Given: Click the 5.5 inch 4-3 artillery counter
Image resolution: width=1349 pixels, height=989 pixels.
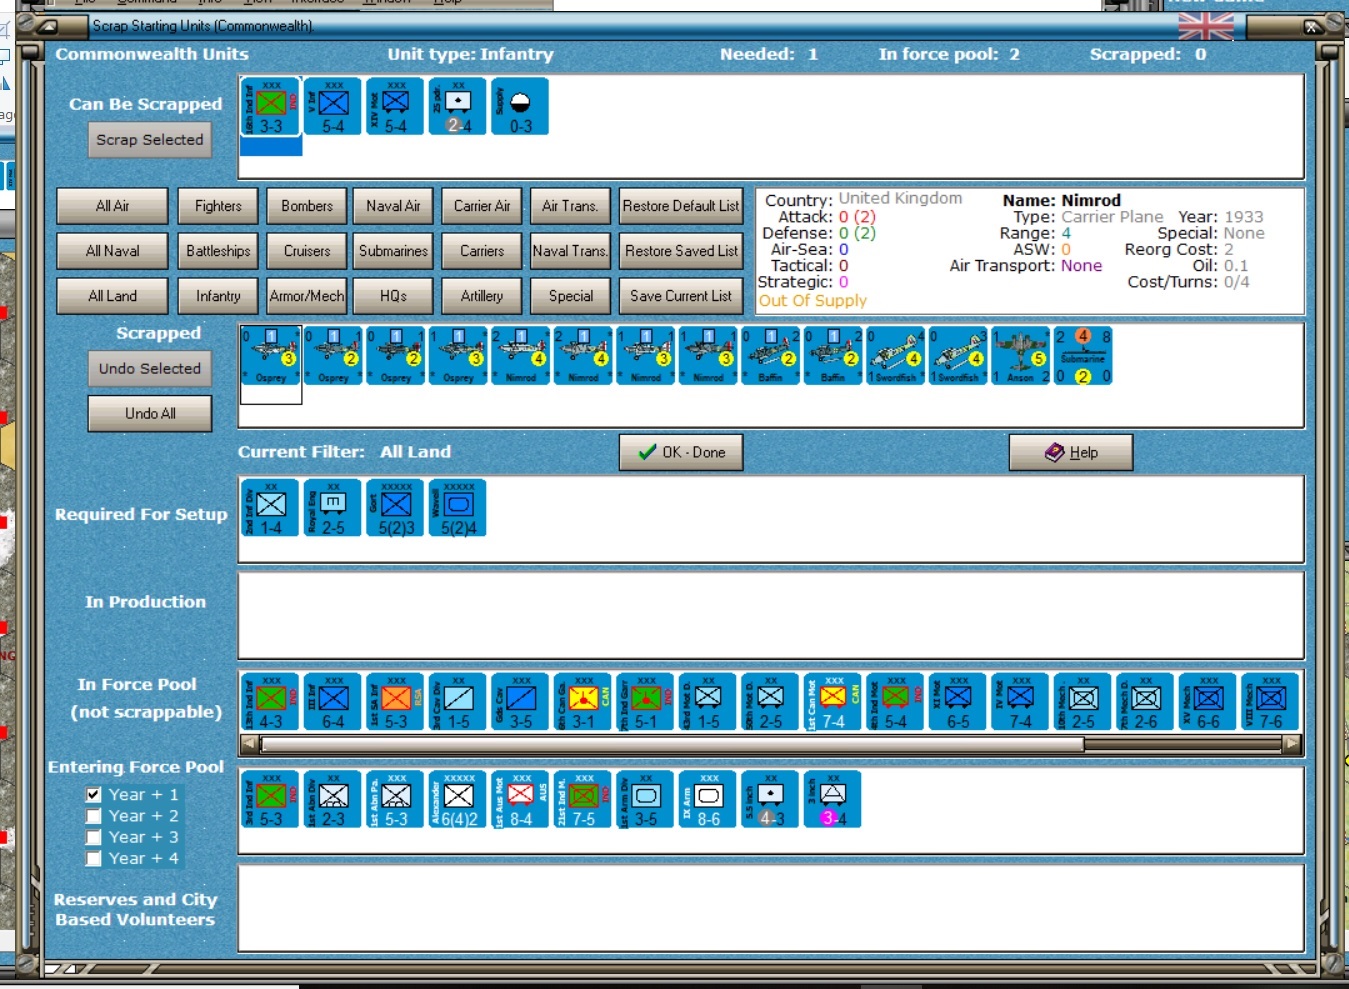Looking at the screenshot, I should click(x=770, y=799).
